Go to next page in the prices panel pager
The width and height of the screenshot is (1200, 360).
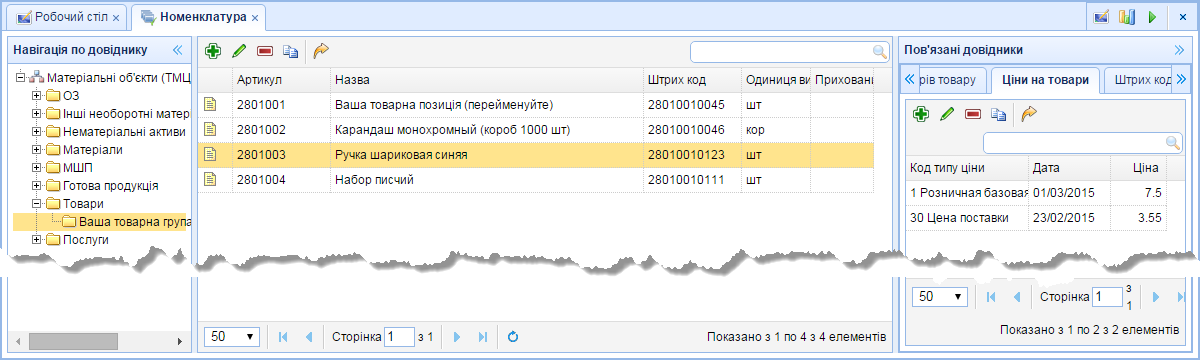tap(1155, 297)
